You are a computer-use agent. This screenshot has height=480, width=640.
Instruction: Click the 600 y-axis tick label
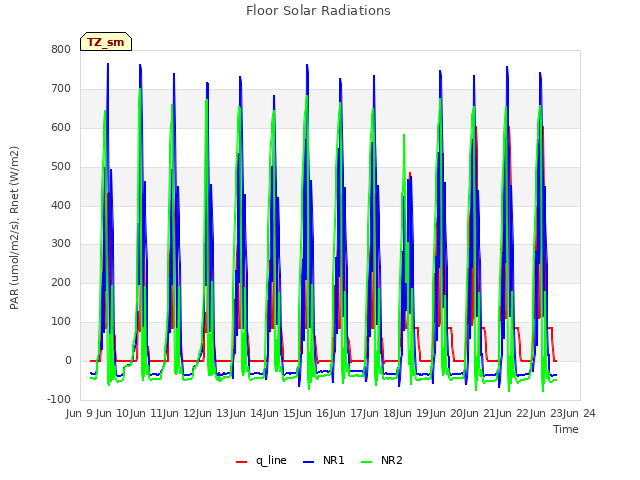(x=61, y=127)
